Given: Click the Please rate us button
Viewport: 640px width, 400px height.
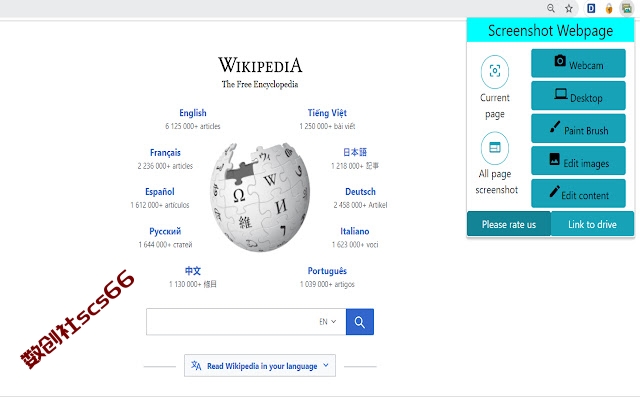Looking at the screenshot, I should (x=509, y=224).
